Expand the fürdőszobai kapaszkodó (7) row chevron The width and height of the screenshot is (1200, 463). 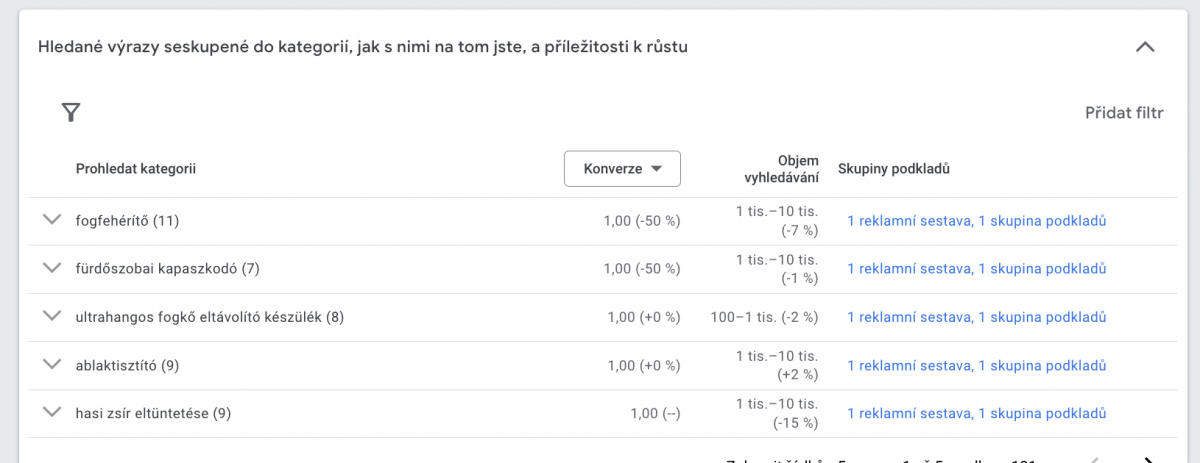pos(52,268)
